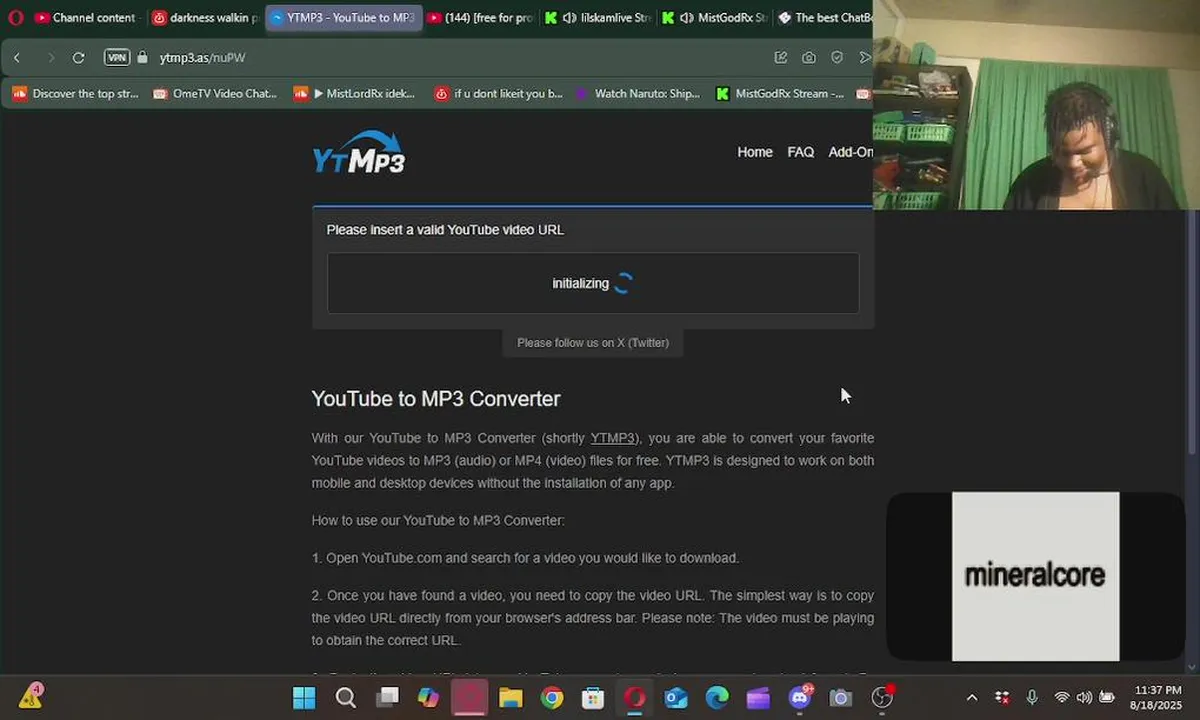Click the padlock site security icon

click(141, 58)
